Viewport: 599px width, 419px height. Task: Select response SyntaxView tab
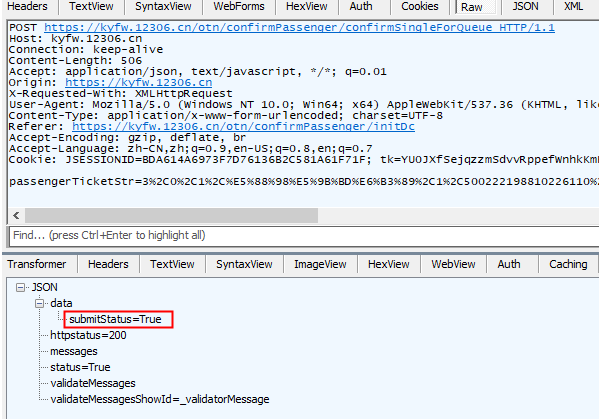click(x=244, y=264)
